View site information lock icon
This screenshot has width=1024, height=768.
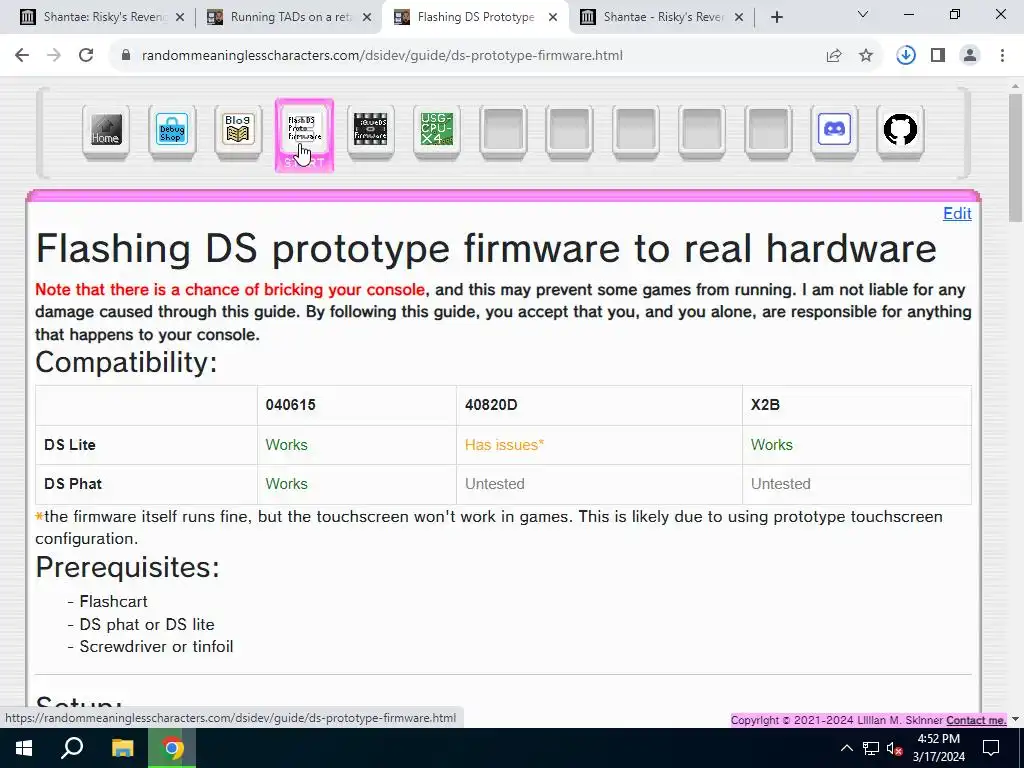126,56
